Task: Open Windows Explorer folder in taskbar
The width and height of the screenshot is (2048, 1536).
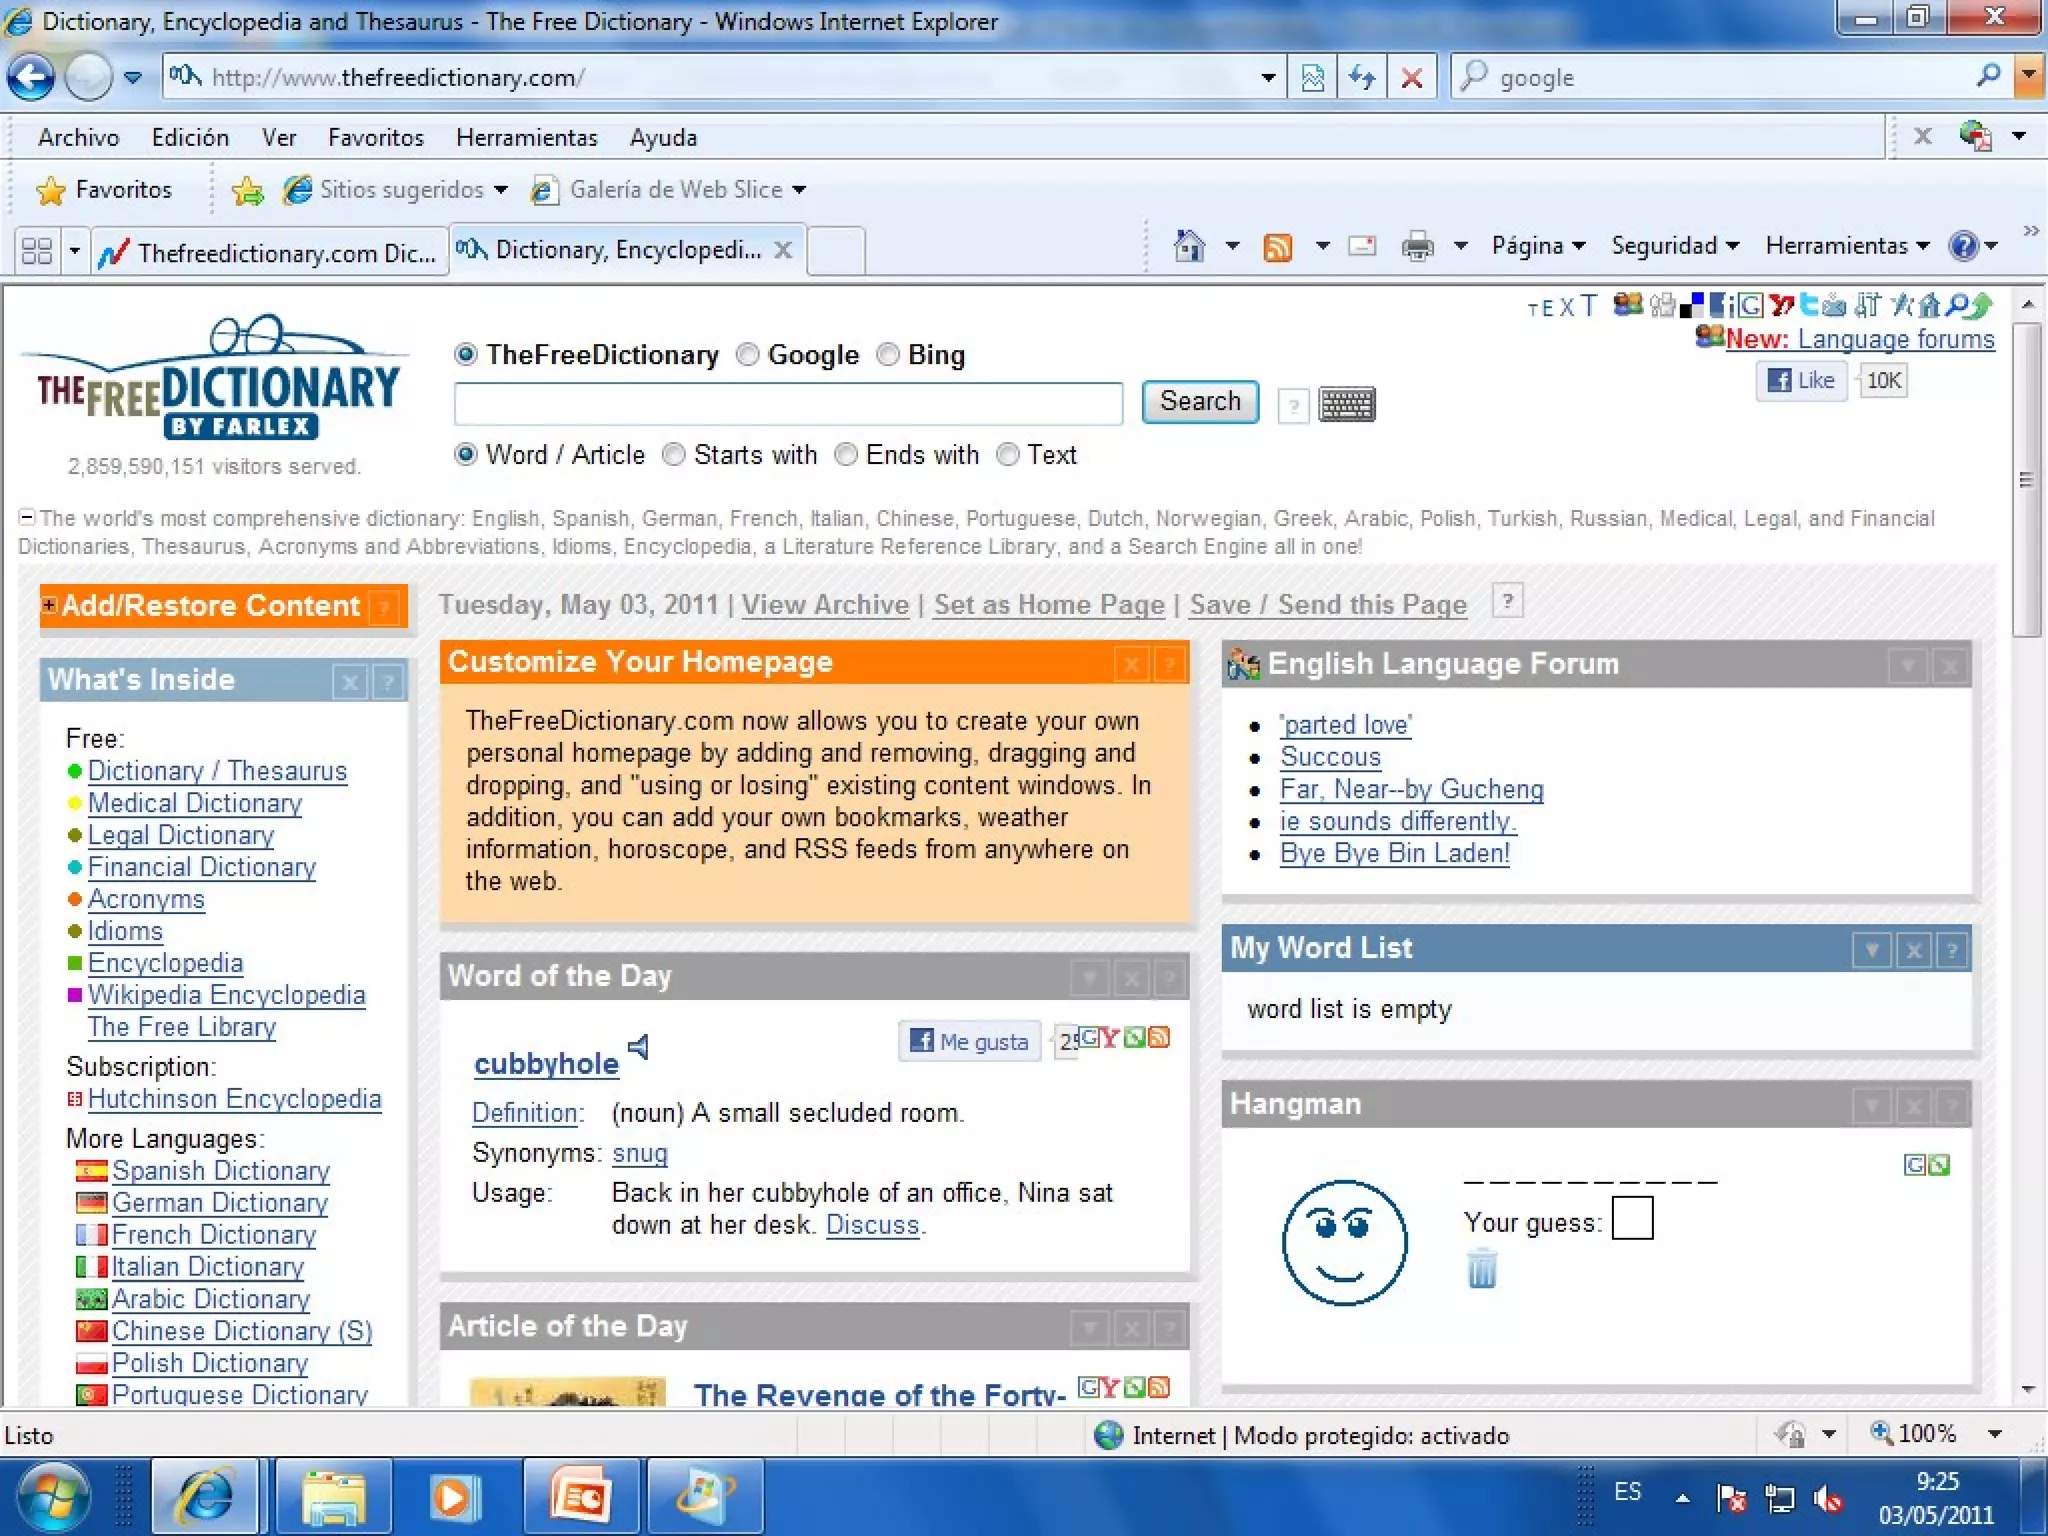Action: pyautogui.click(x=335, y=1496)
